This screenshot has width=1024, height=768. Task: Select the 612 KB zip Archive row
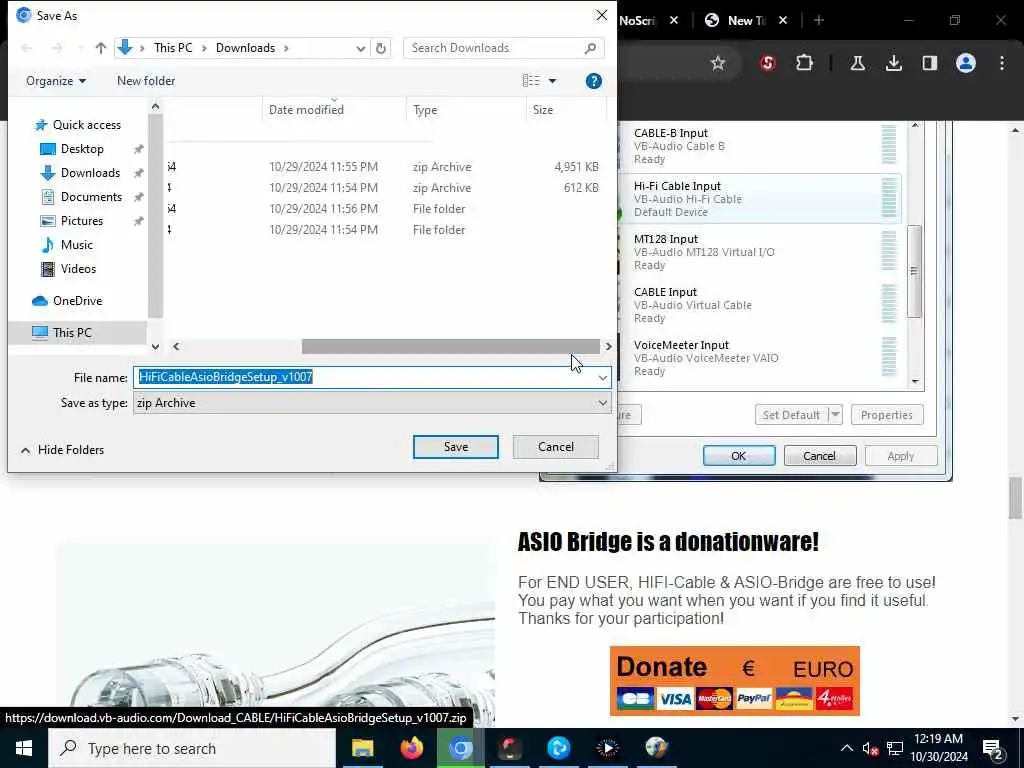click(384, 188)
